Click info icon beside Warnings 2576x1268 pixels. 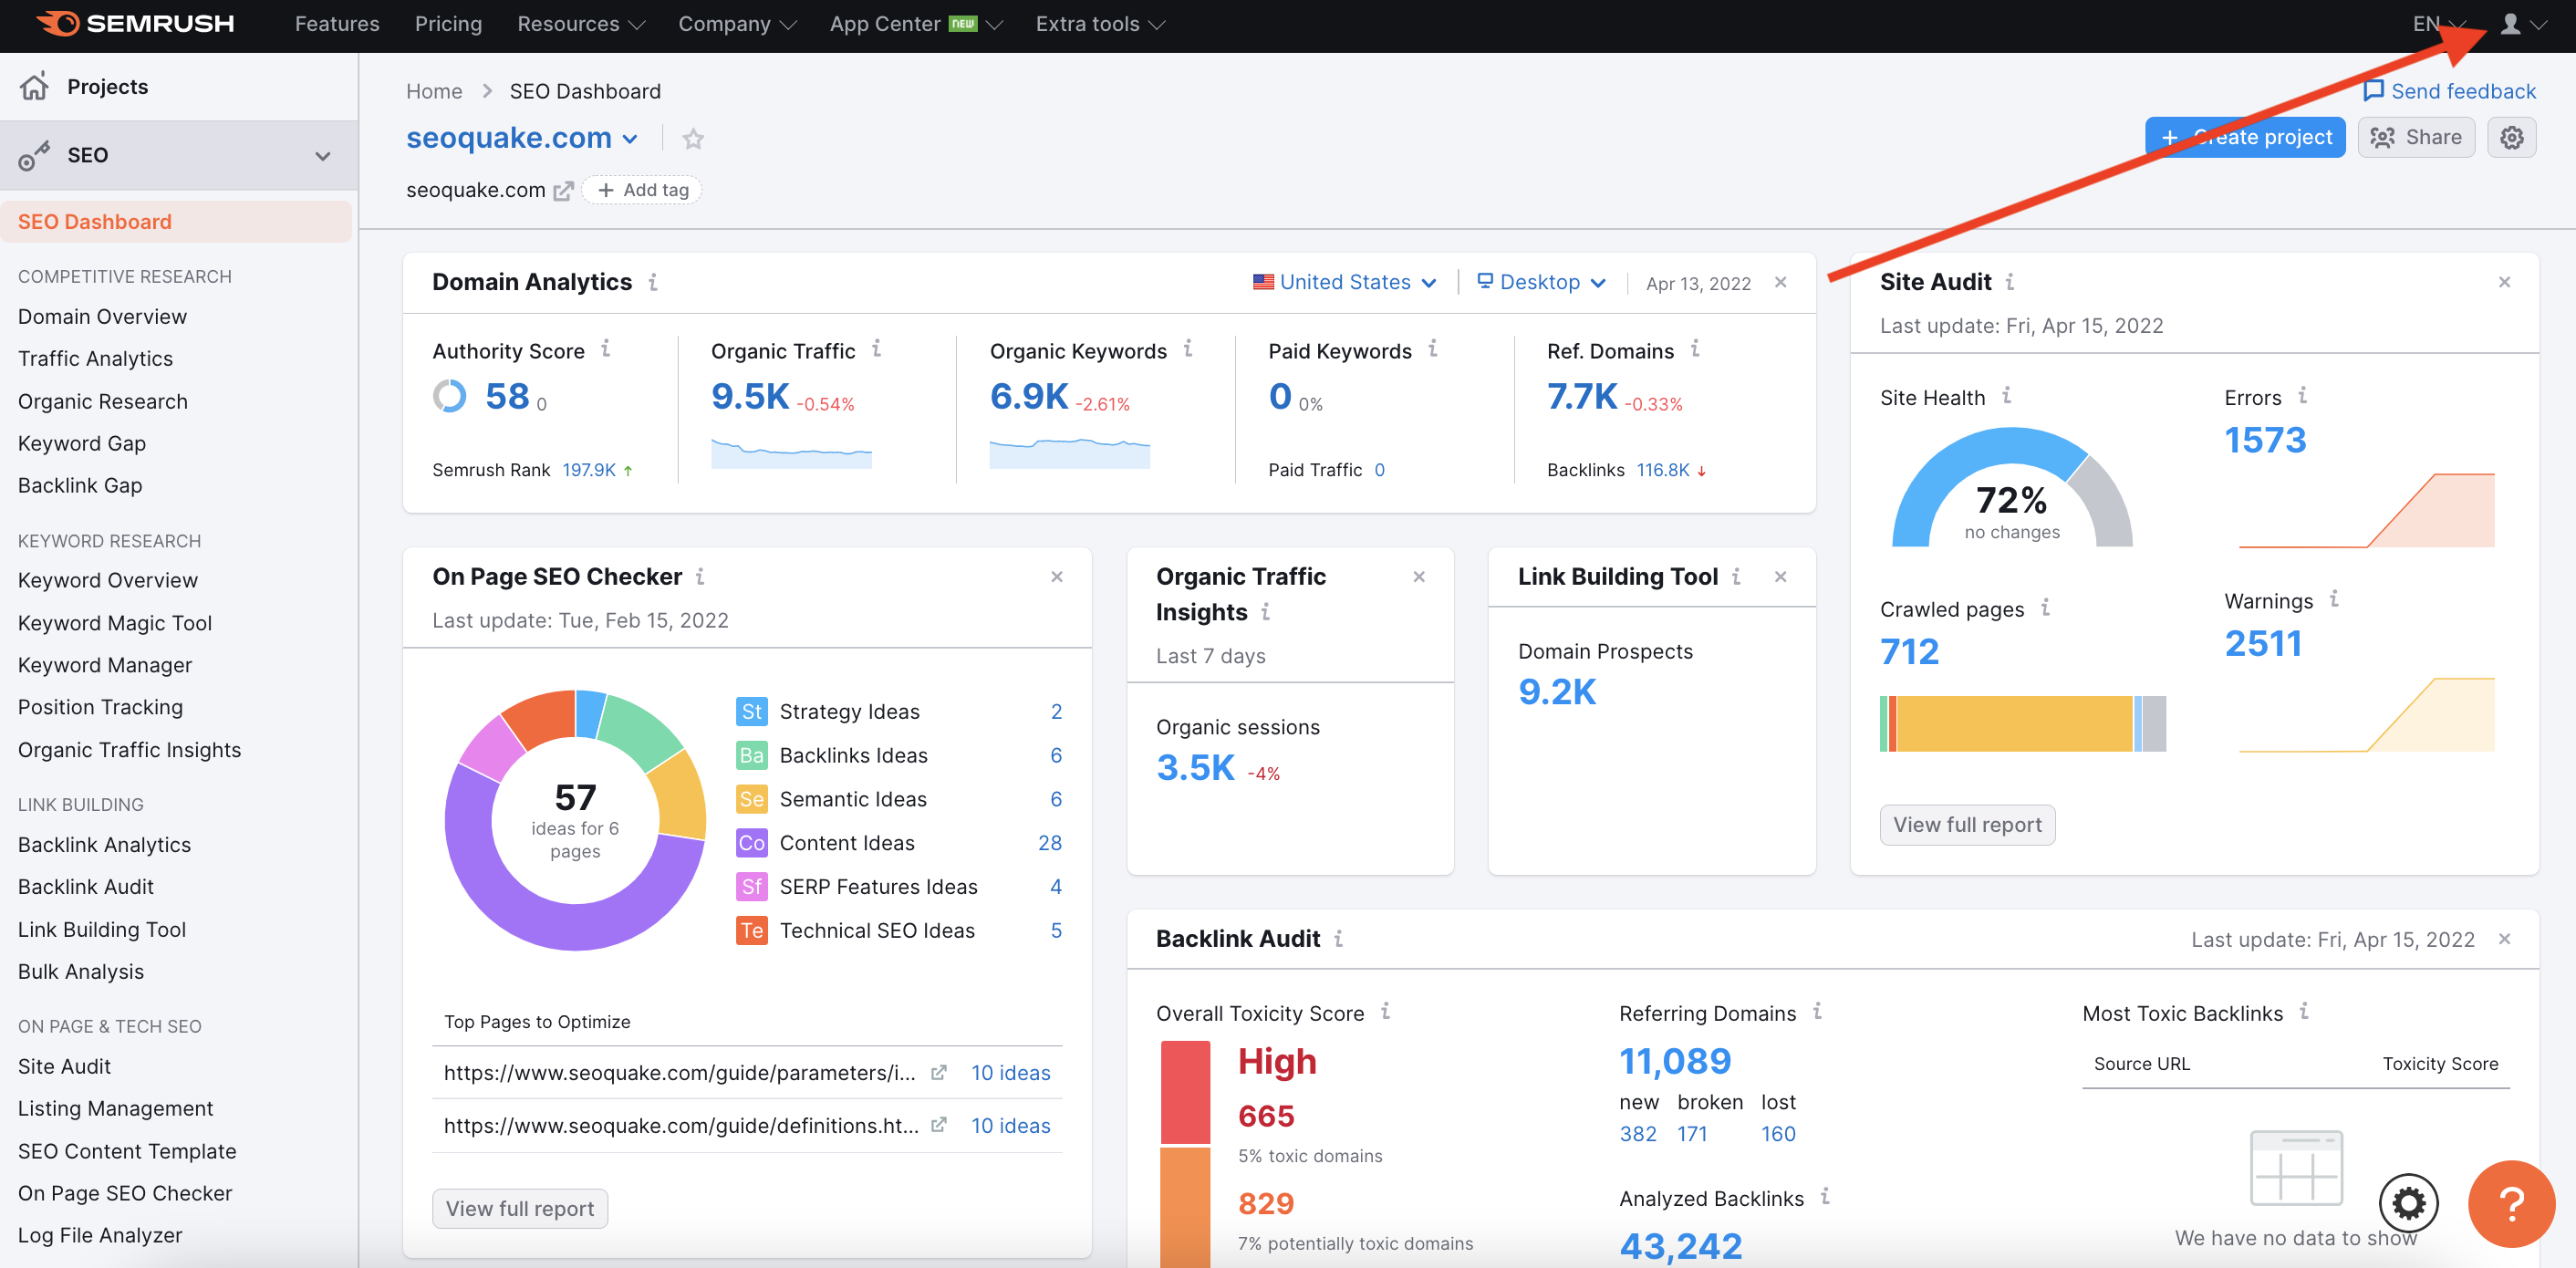(x=2334, y=599)
